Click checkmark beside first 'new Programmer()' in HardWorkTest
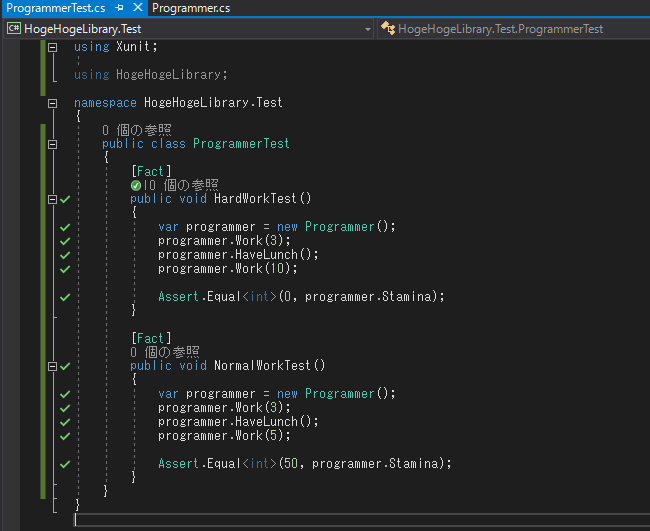 [65, 227]
